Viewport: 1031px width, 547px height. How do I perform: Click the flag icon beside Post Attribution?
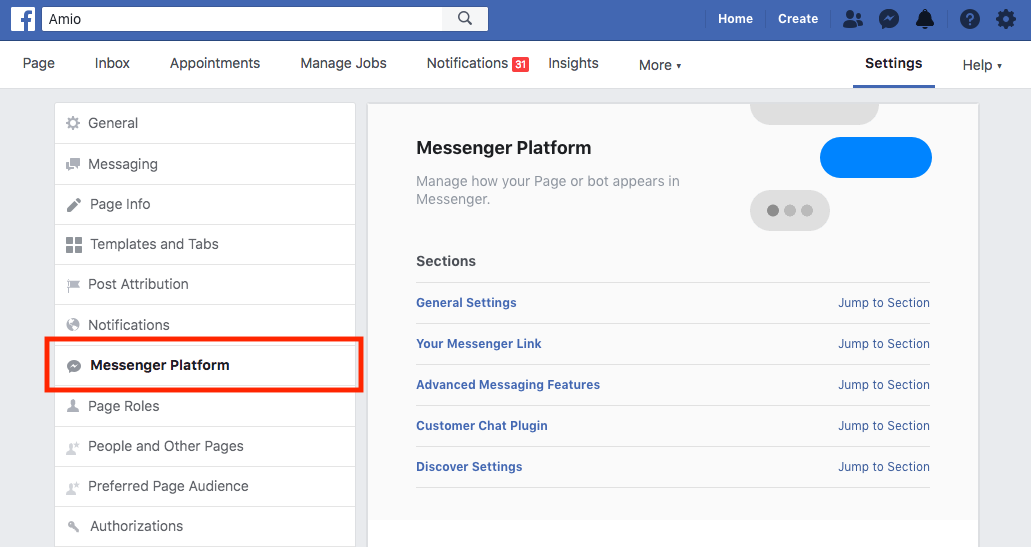coord(73,285)
